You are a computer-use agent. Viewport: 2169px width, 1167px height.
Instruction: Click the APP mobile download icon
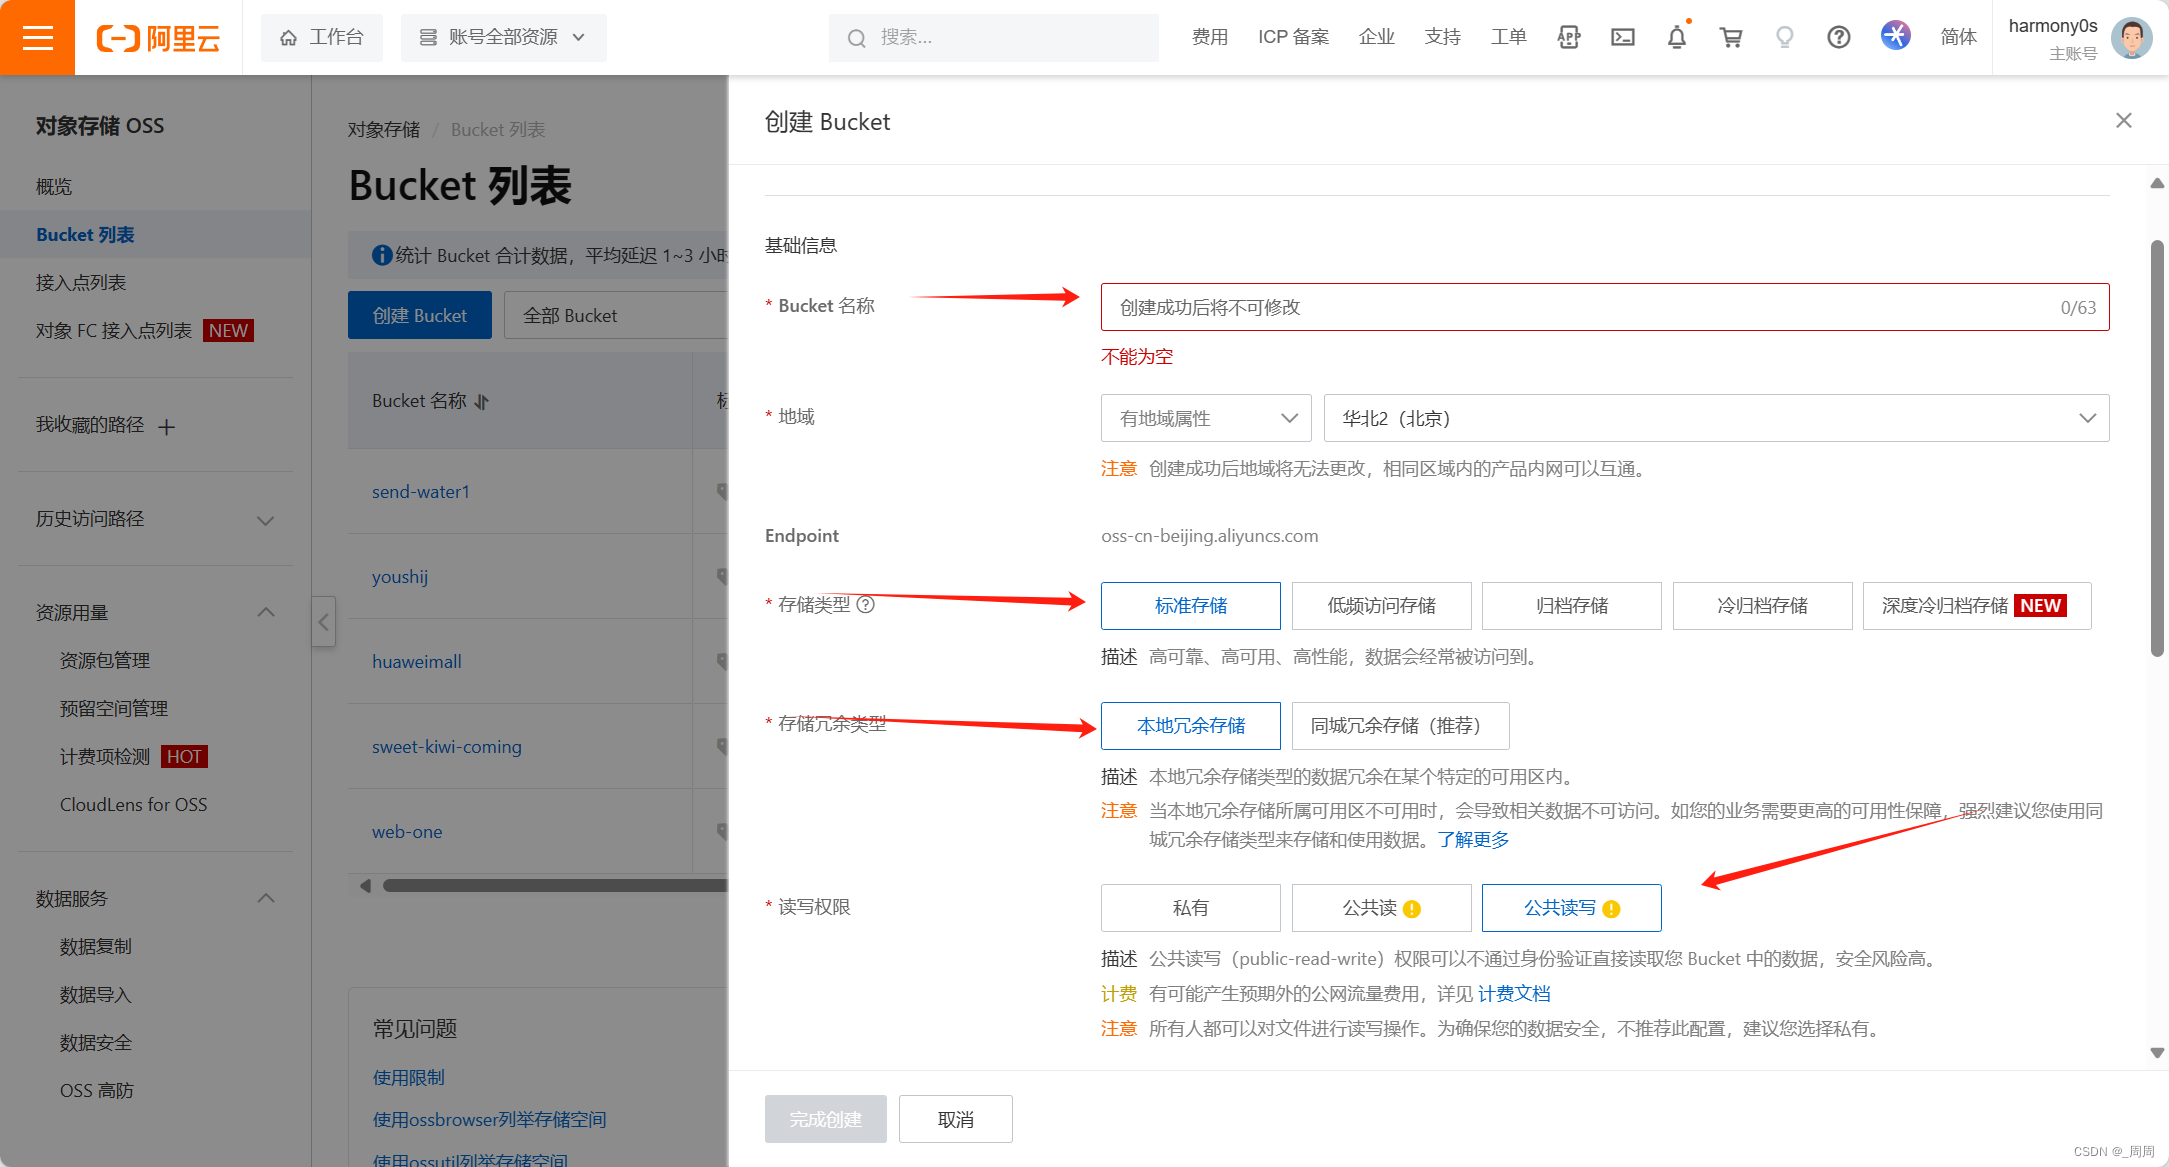(x=1568, y=37)
